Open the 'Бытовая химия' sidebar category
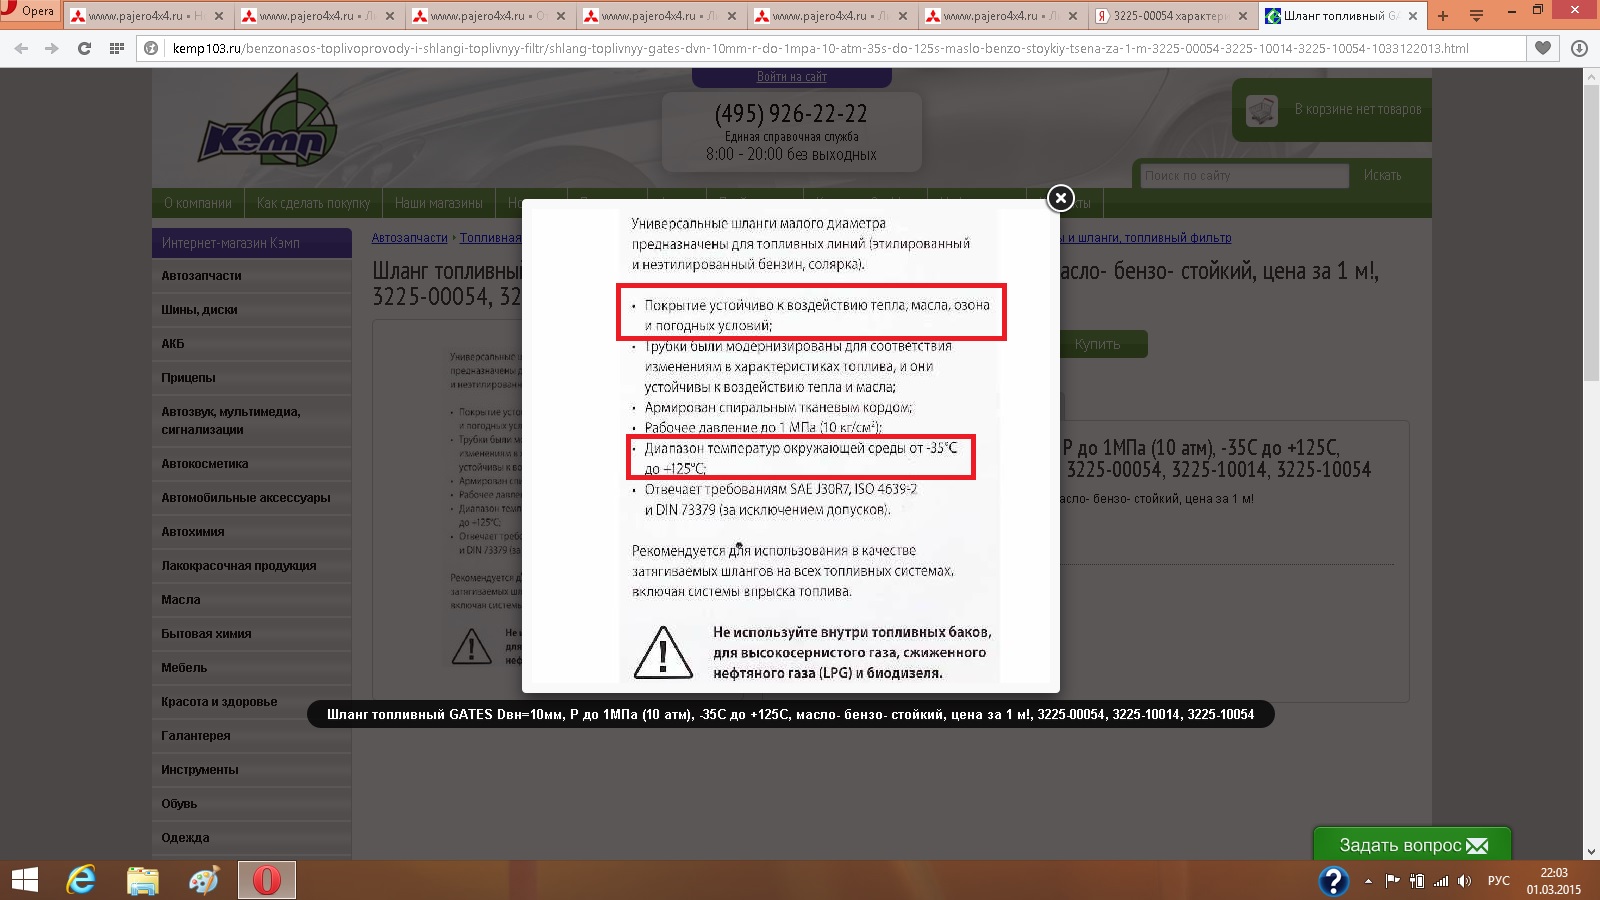 pyautogui.click(x=252, y=634)
